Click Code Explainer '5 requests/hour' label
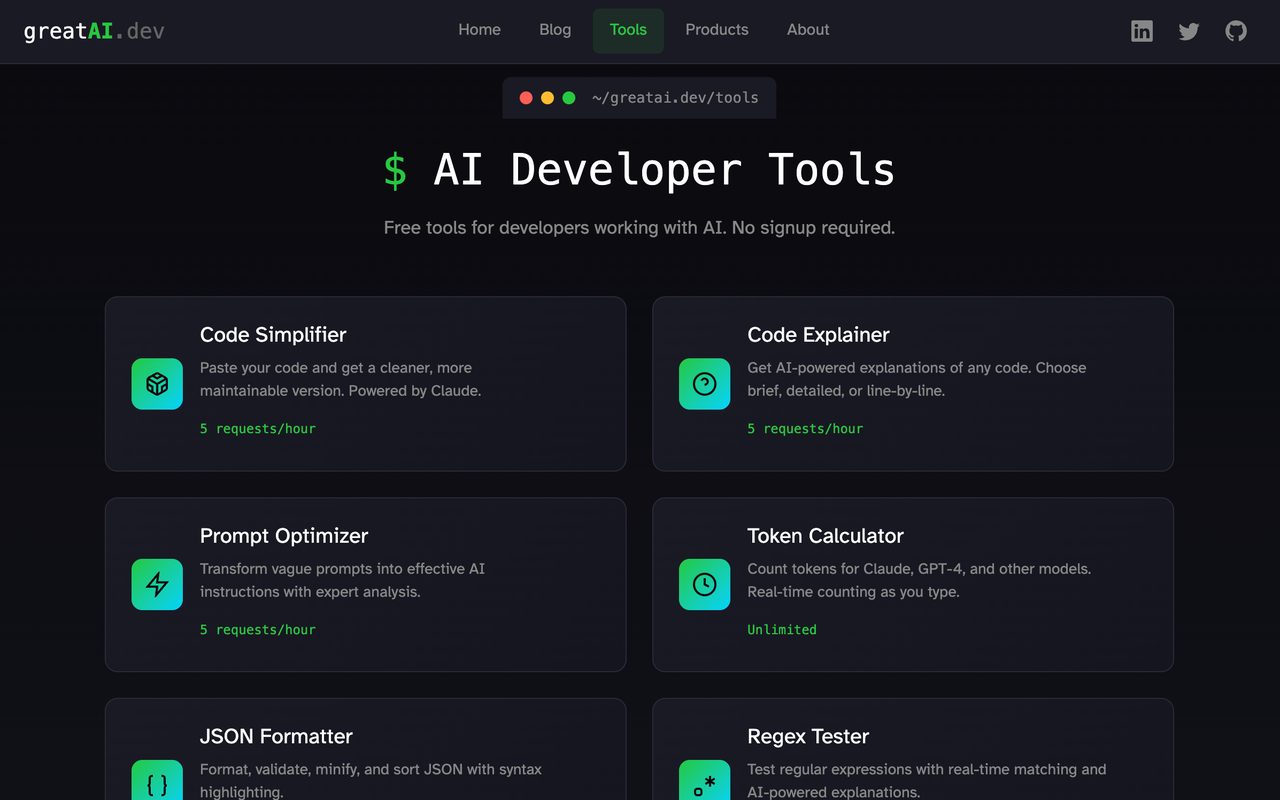Viewport: 1280px width, 800px height. coord(805,429)
